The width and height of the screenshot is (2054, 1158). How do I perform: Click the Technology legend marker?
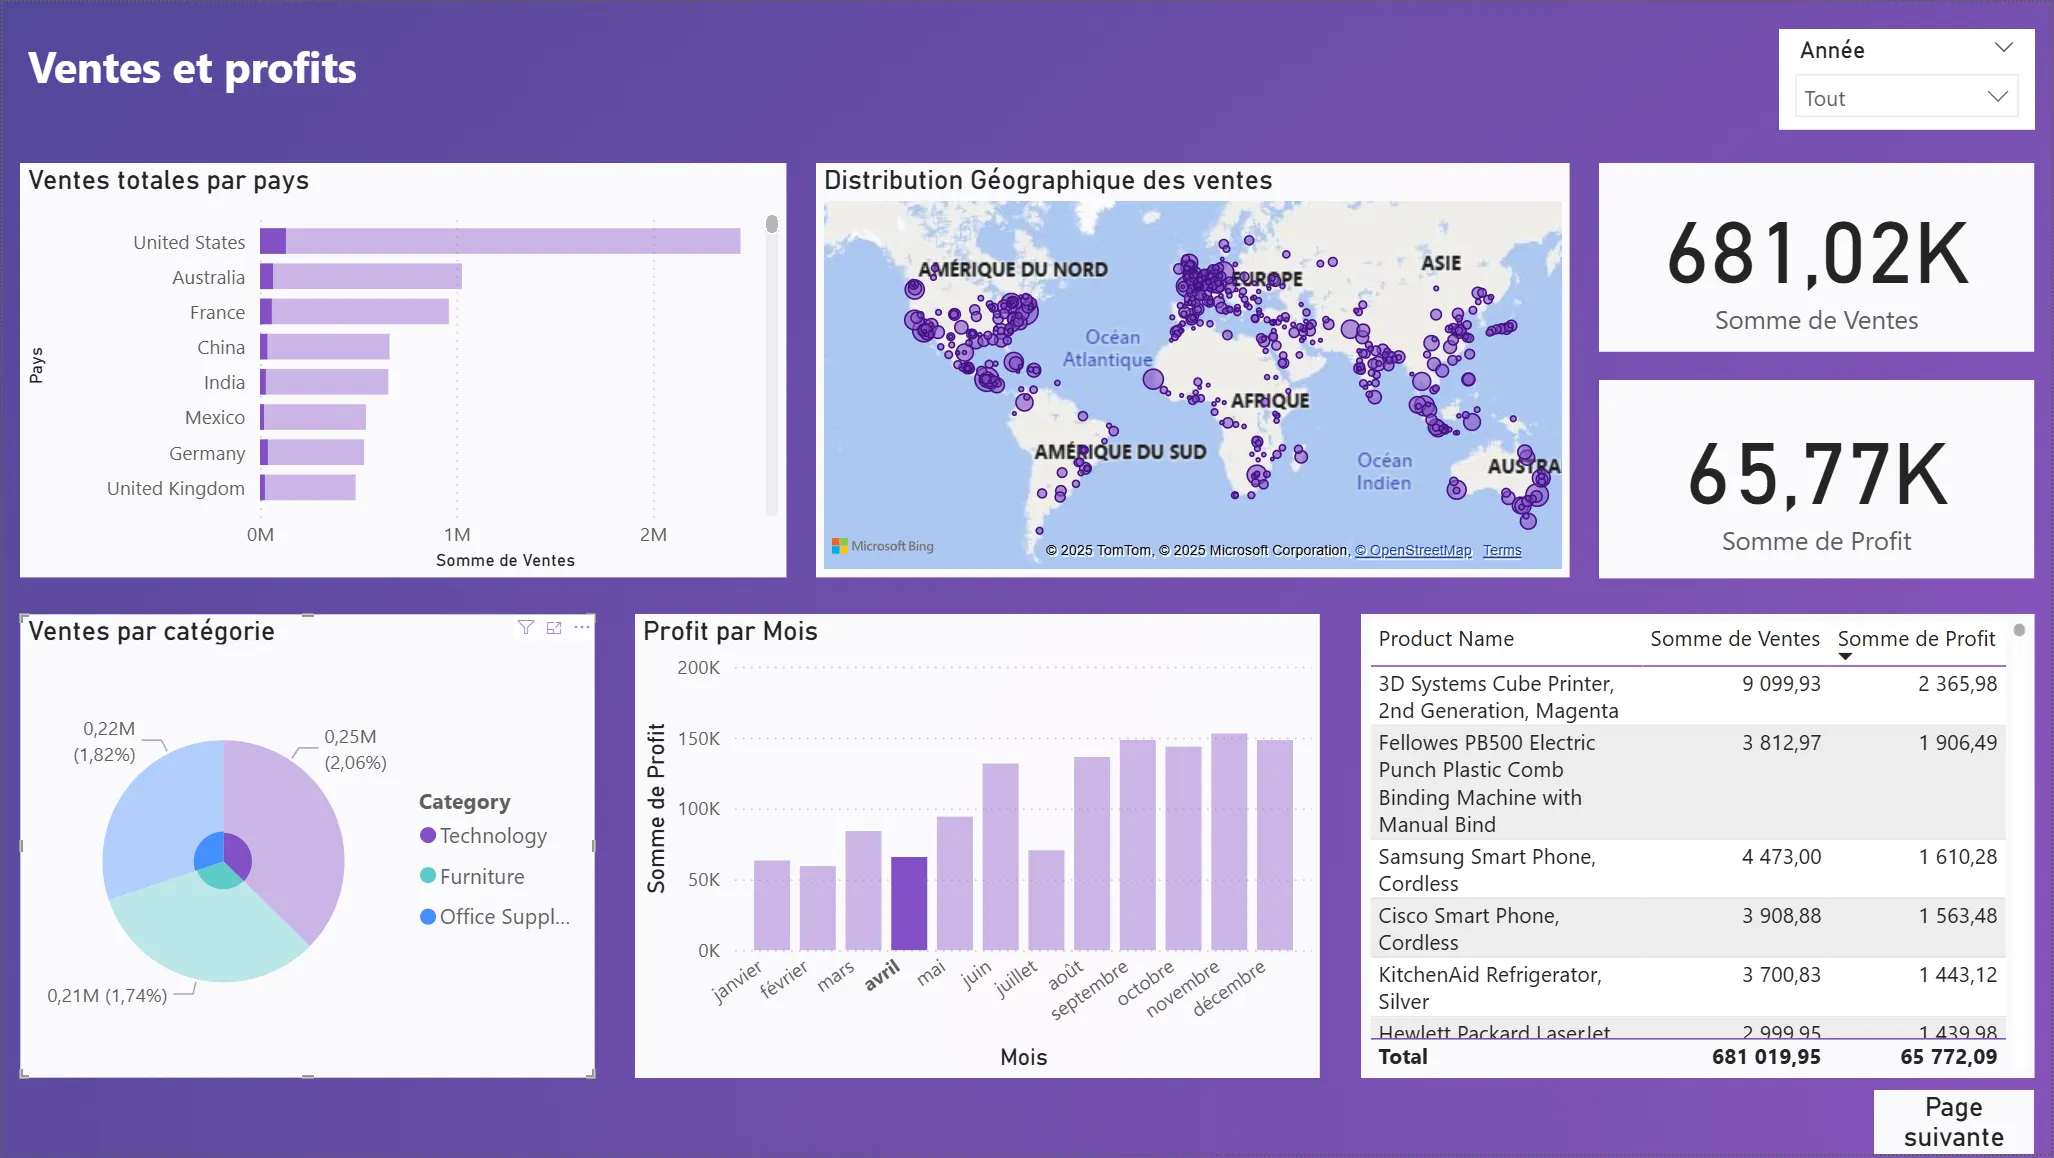[428, 835]
